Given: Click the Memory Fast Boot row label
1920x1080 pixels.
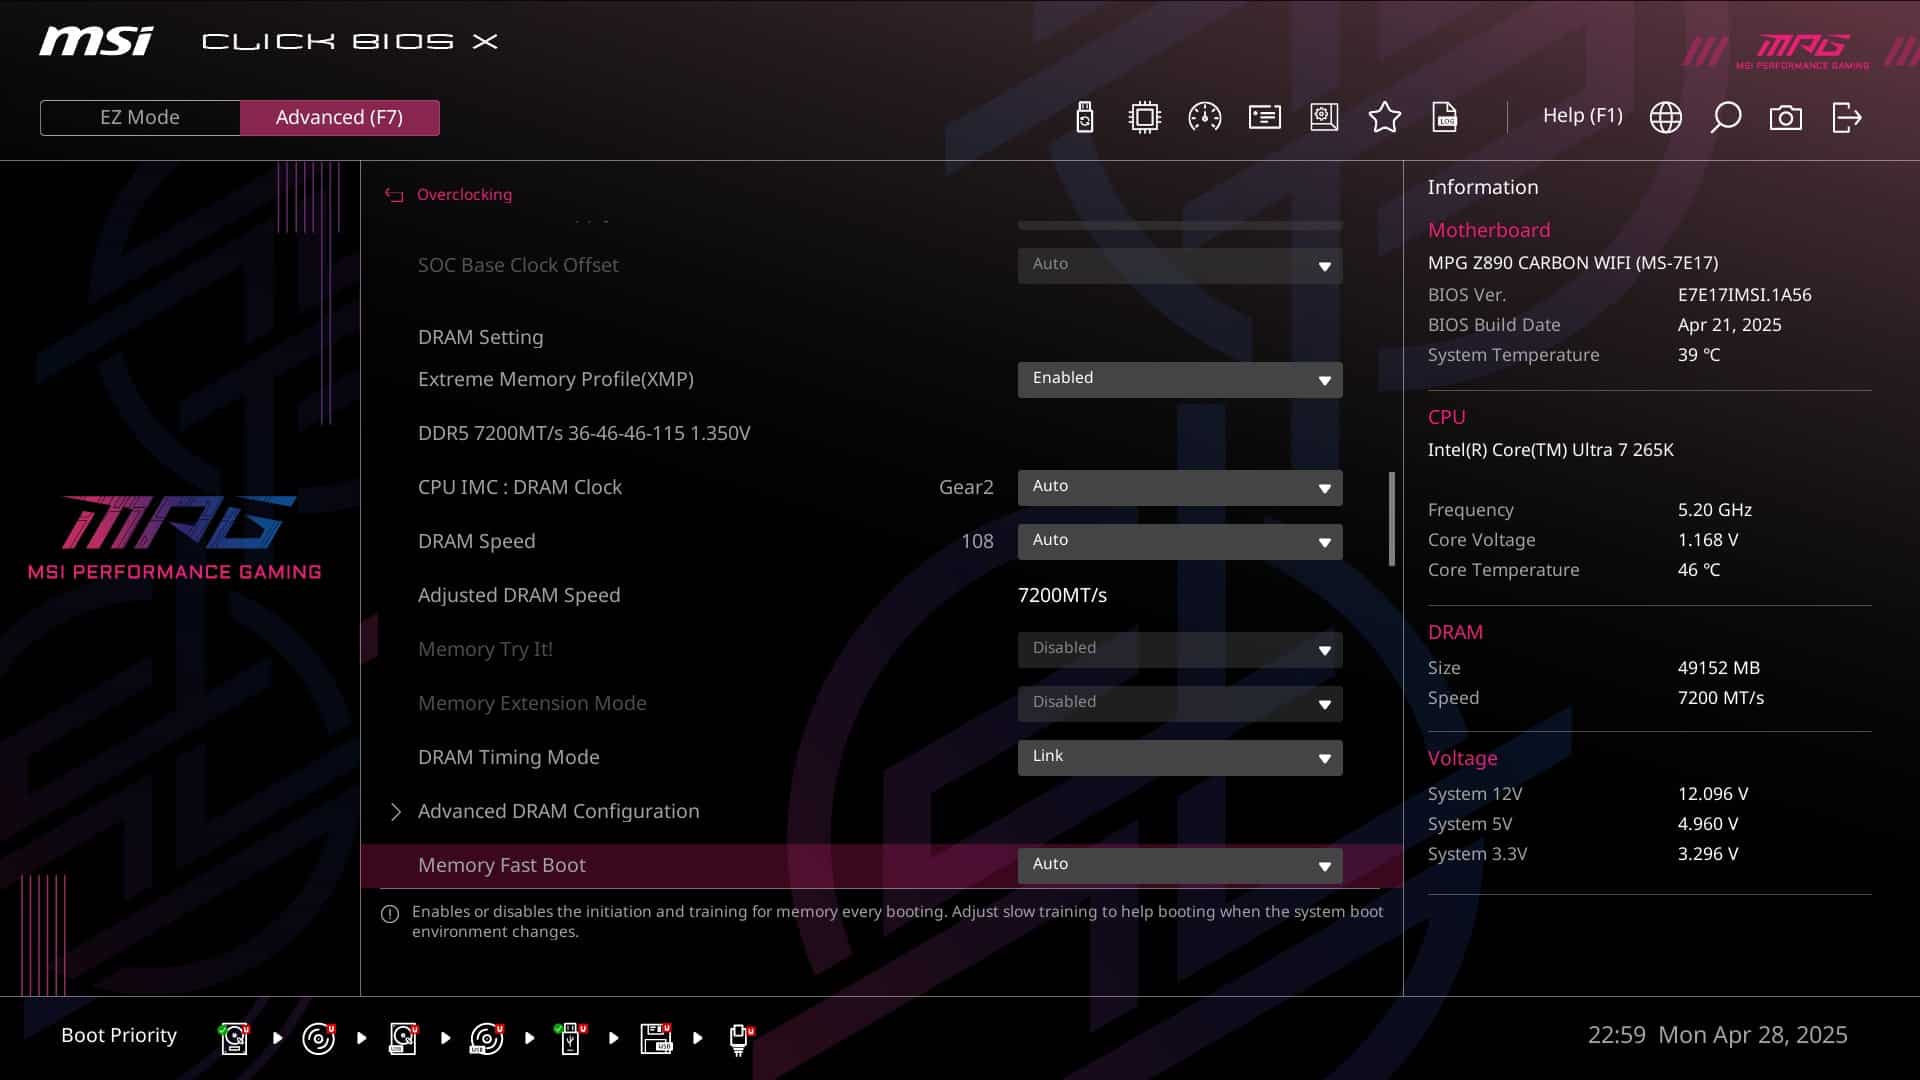Looking at the screenshot, I should 502,865.
